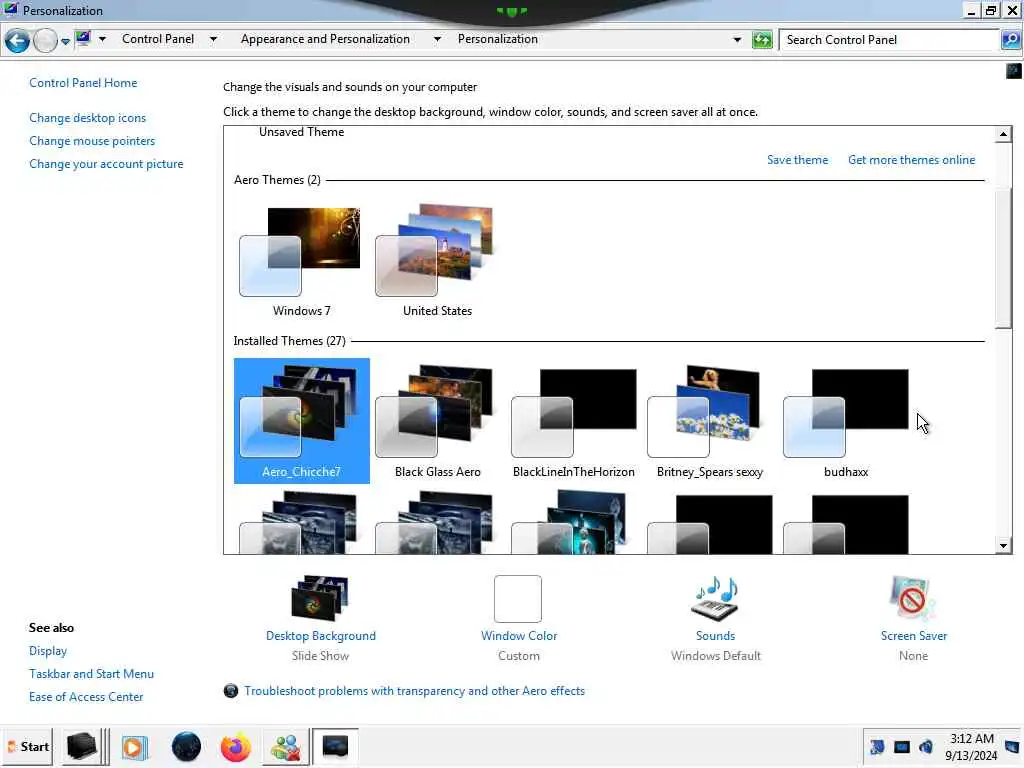This screenshot has width=1024, height=768.
Task: Open Change desktop icons link
Action: tap(88, 118)
